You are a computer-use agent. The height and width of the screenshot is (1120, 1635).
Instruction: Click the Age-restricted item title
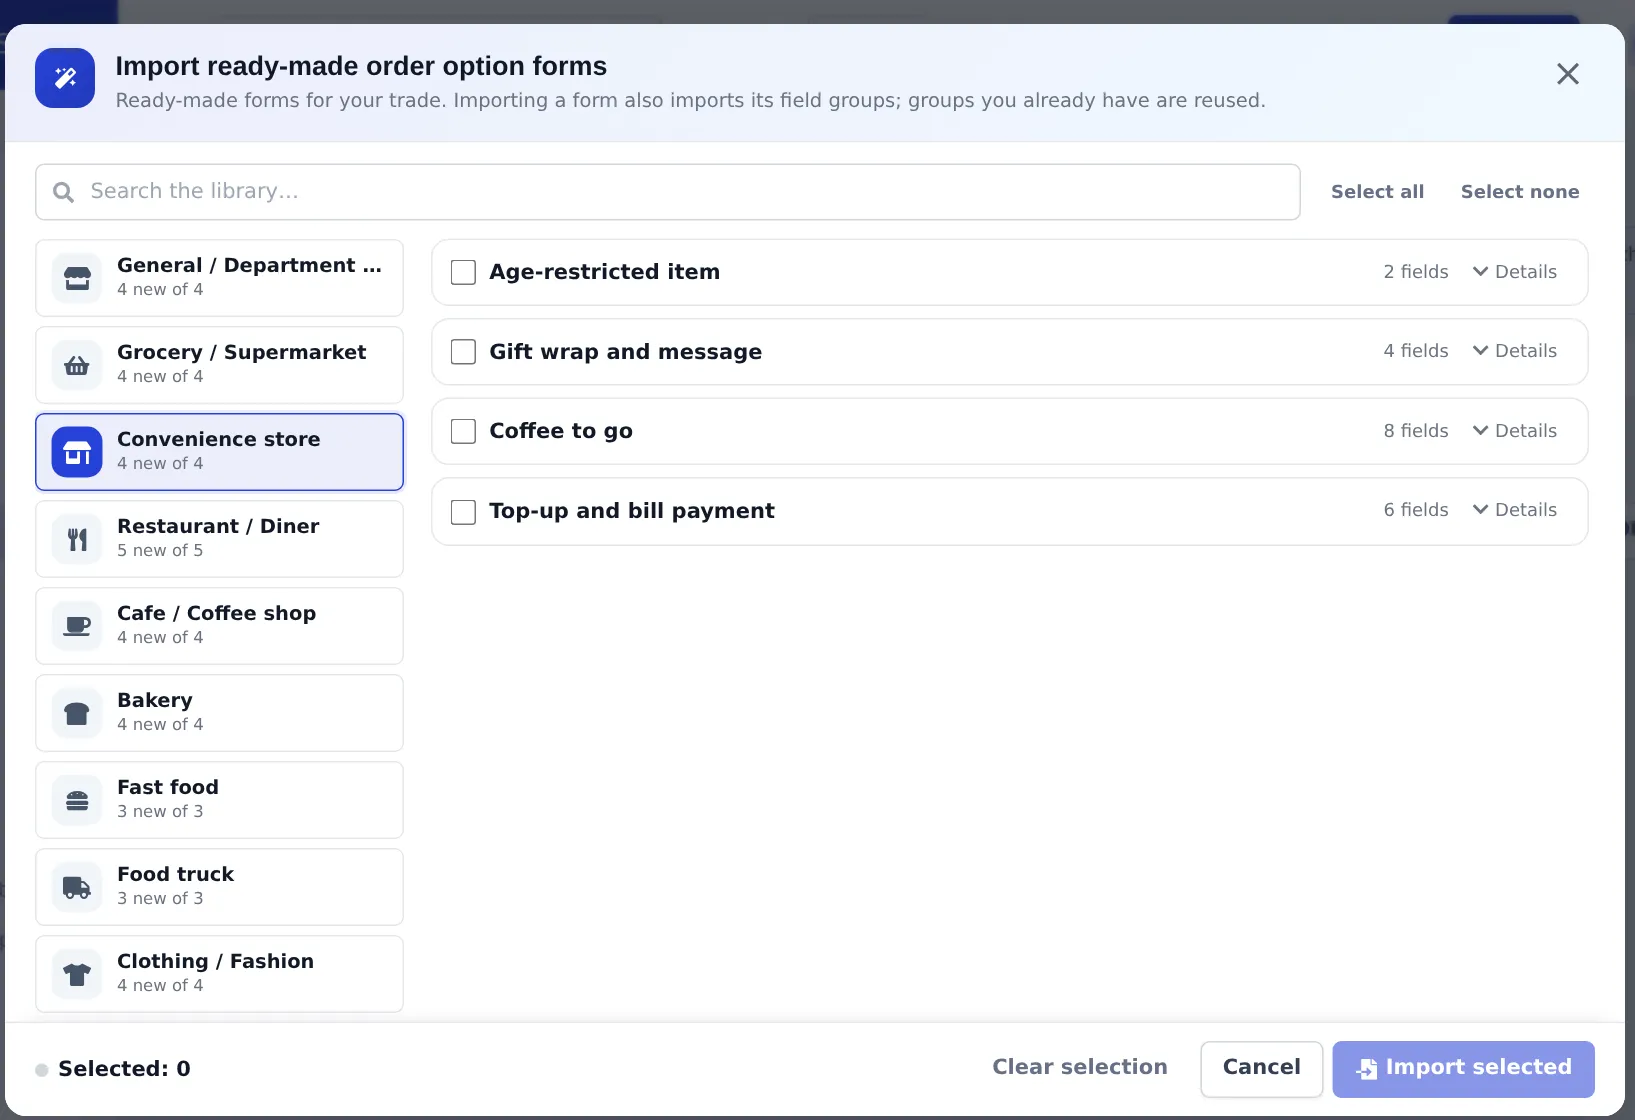[x=604, y=272]
